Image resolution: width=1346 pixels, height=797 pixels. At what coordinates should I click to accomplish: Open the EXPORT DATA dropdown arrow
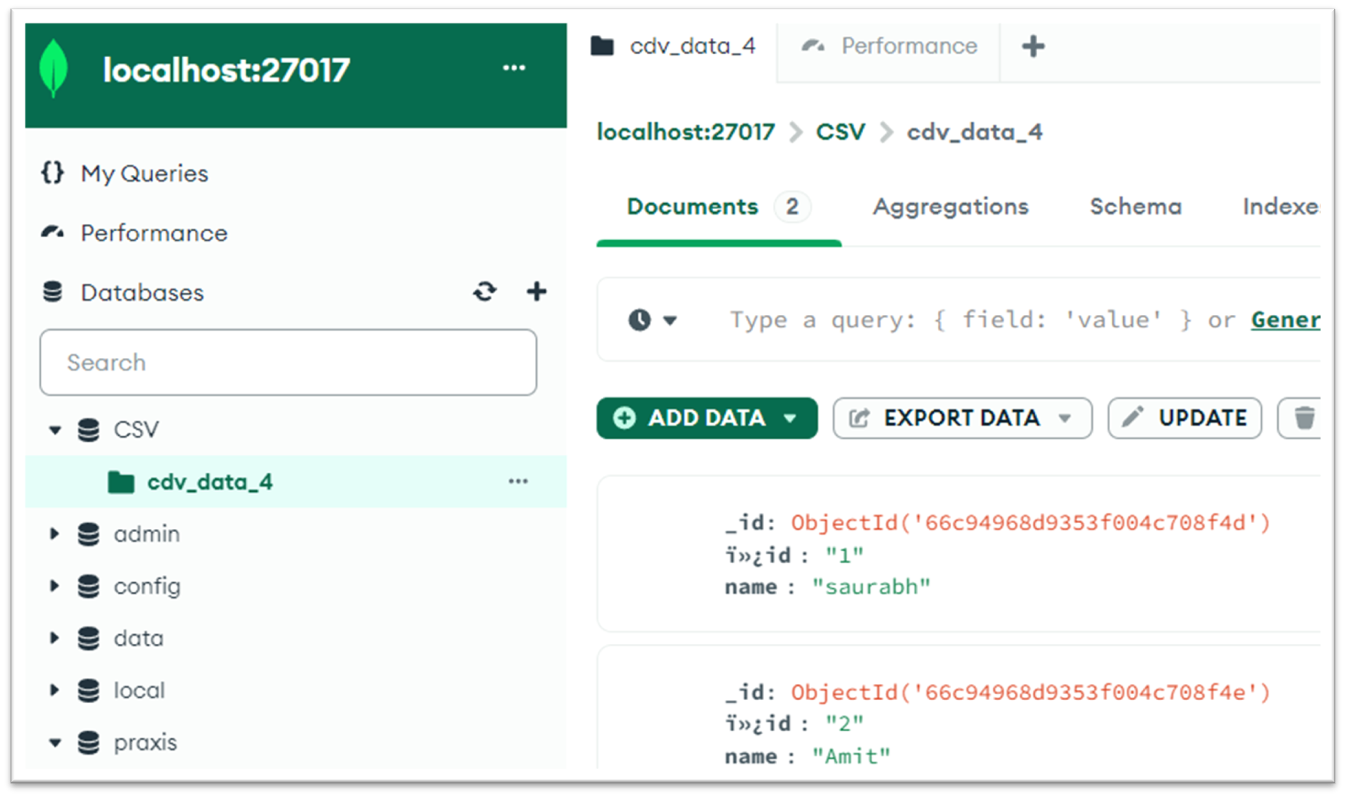tap(1065, 419)
